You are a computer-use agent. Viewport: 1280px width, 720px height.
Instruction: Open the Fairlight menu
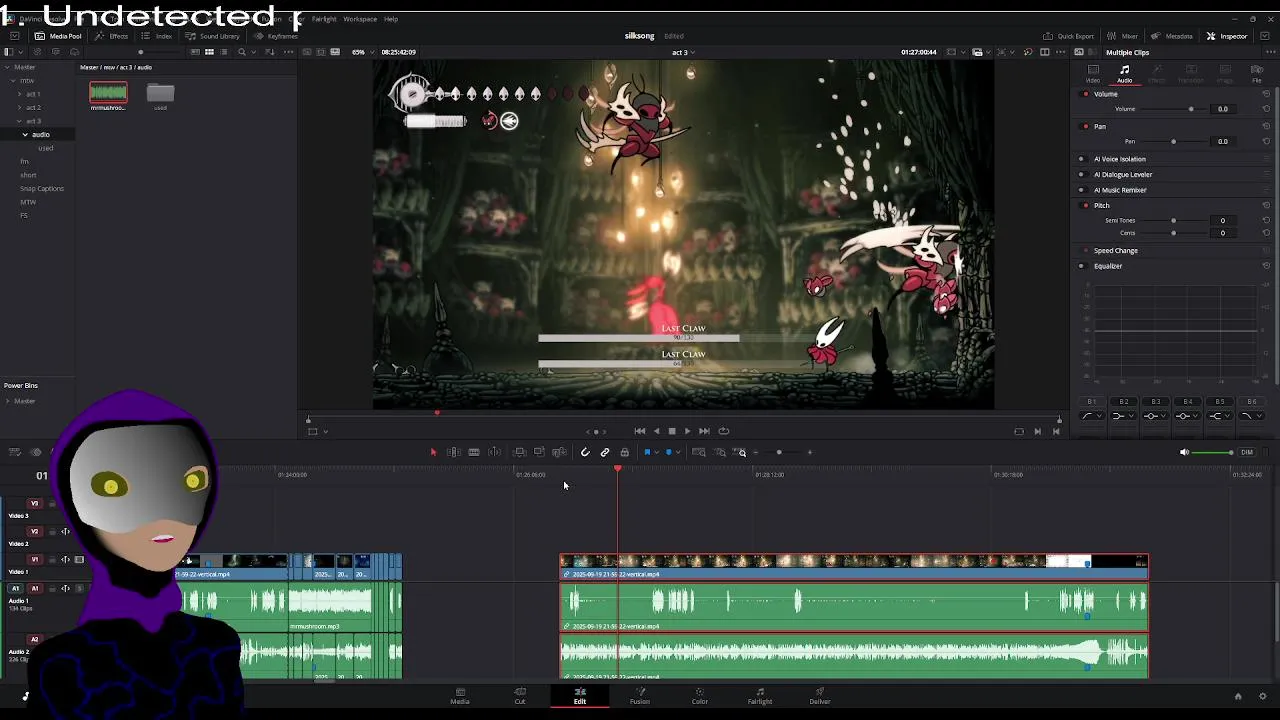324,19
